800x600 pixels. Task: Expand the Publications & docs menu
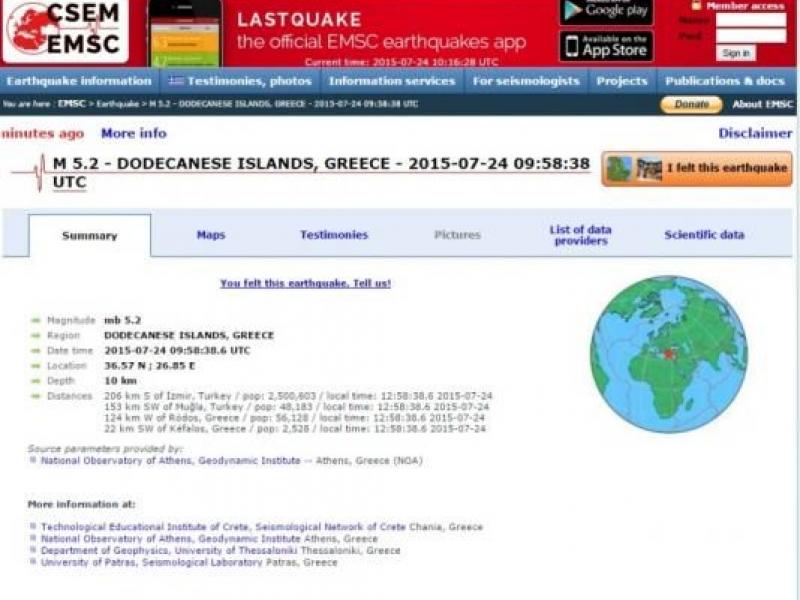725,81
